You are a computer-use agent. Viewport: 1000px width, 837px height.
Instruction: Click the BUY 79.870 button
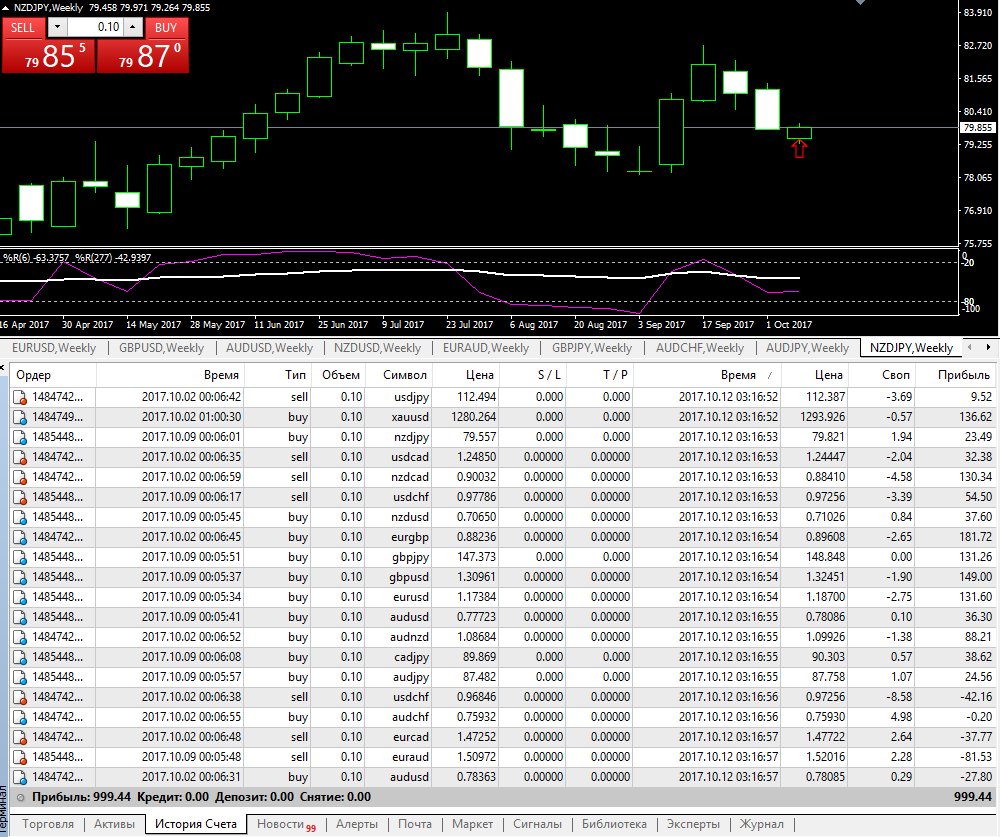click(x=143, y=46)
